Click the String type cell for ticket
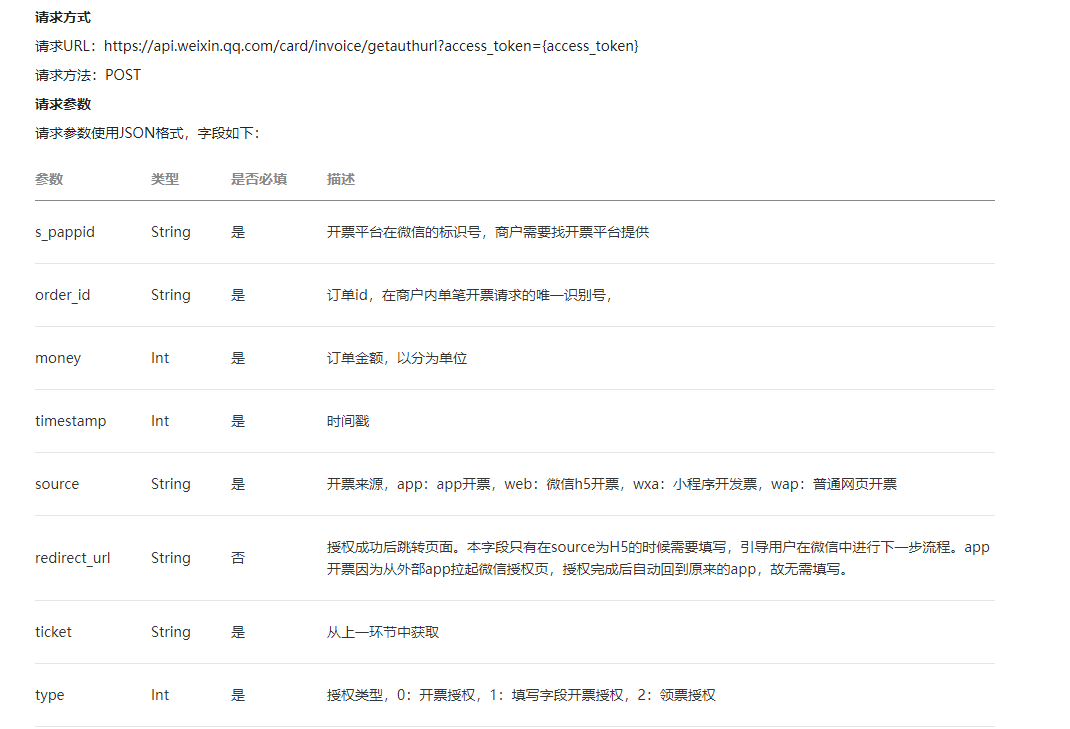1070x729 pixels. [171, 632]
